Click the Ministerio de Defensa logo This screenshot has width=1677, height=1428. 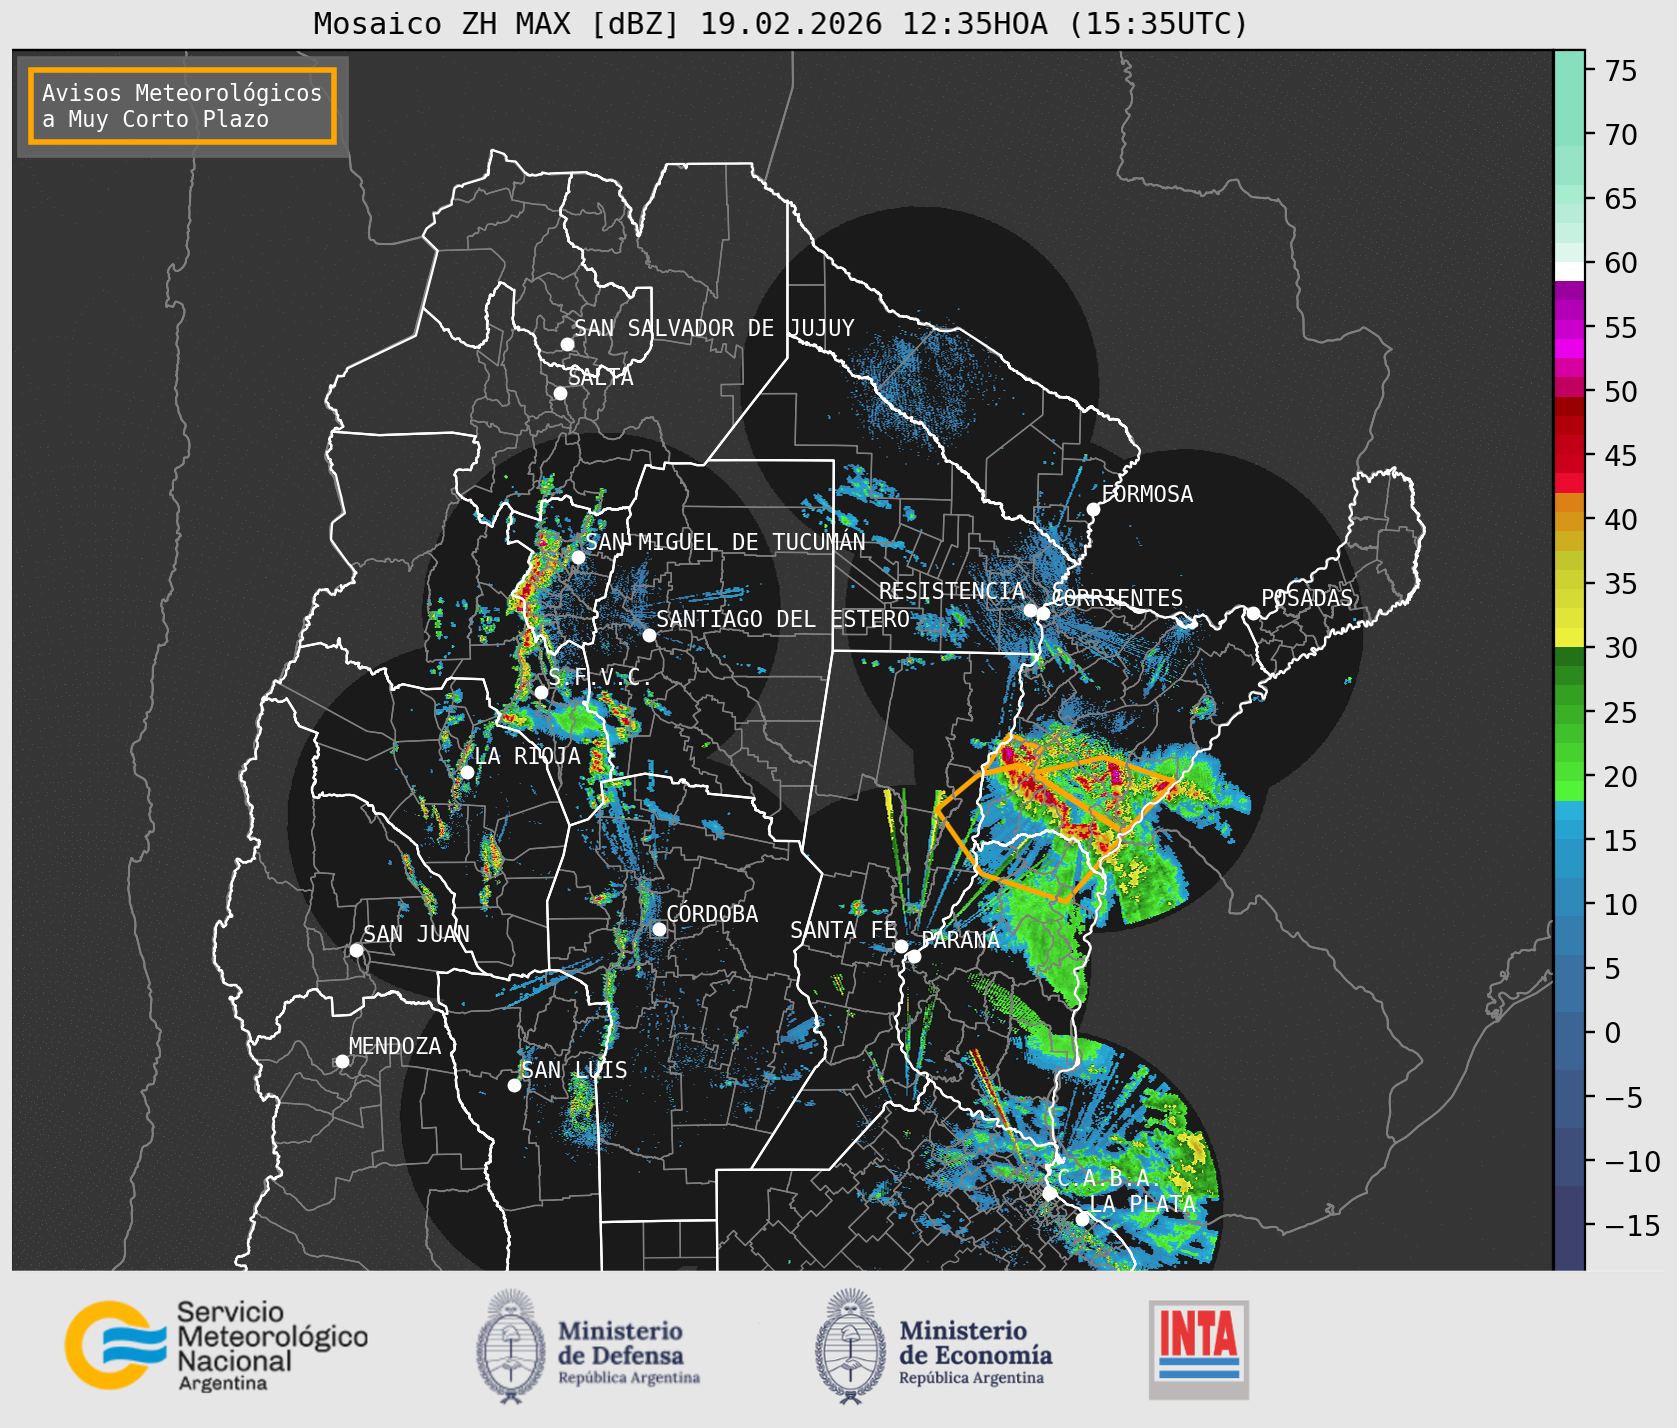(588, 1346)
